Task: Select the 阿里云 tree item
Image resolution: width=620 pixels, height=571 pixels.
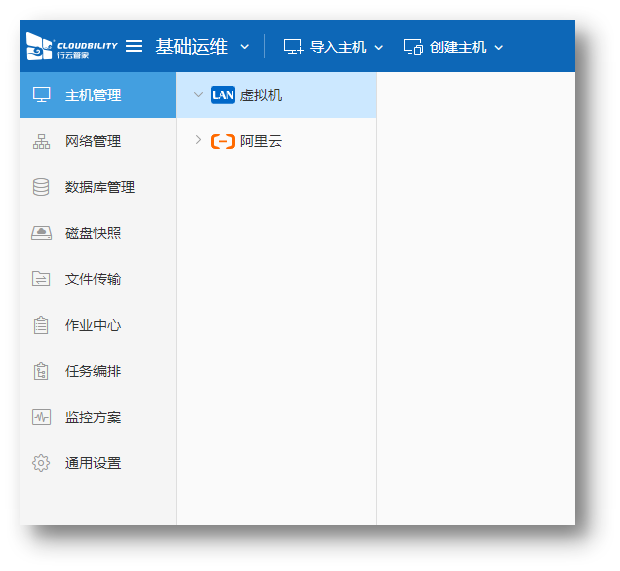Action: [x=276, y=141]
